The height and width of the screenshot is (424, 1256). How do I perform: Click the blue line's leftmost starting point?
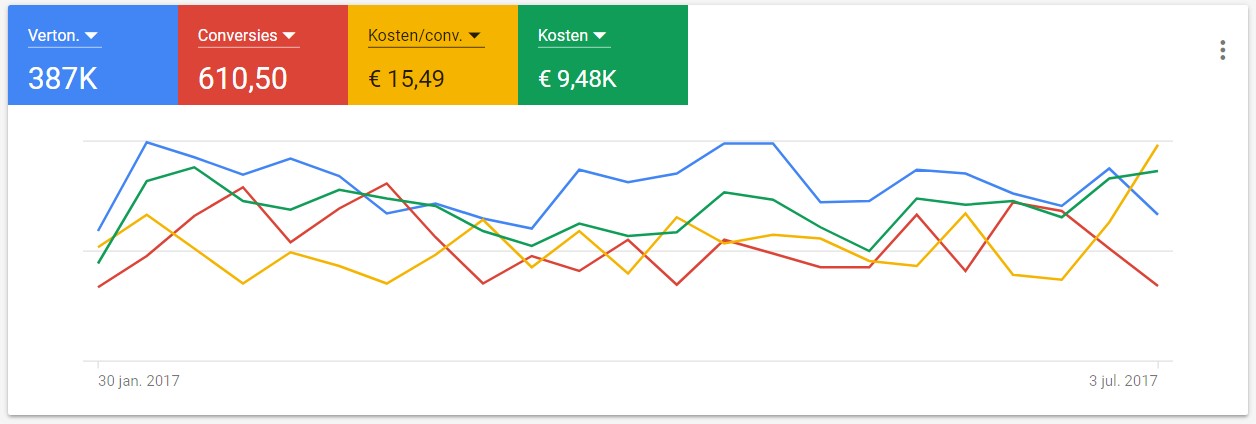[x=98, y=230]
